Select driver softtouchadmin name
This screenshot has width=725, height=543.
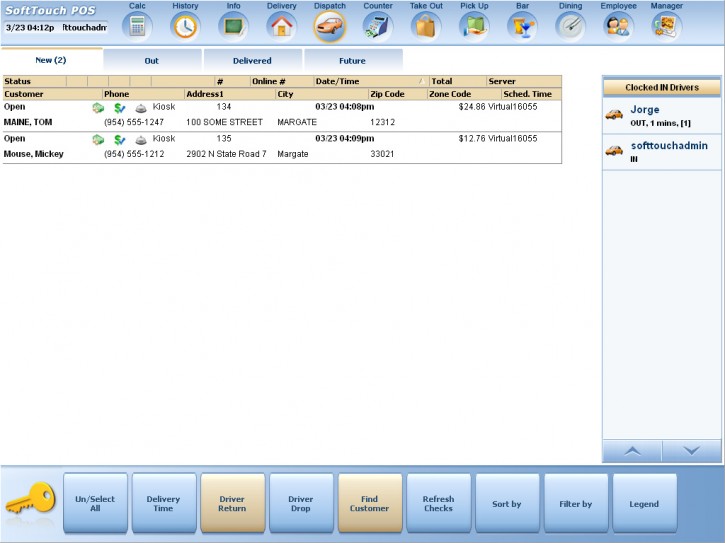click(669, 146)
